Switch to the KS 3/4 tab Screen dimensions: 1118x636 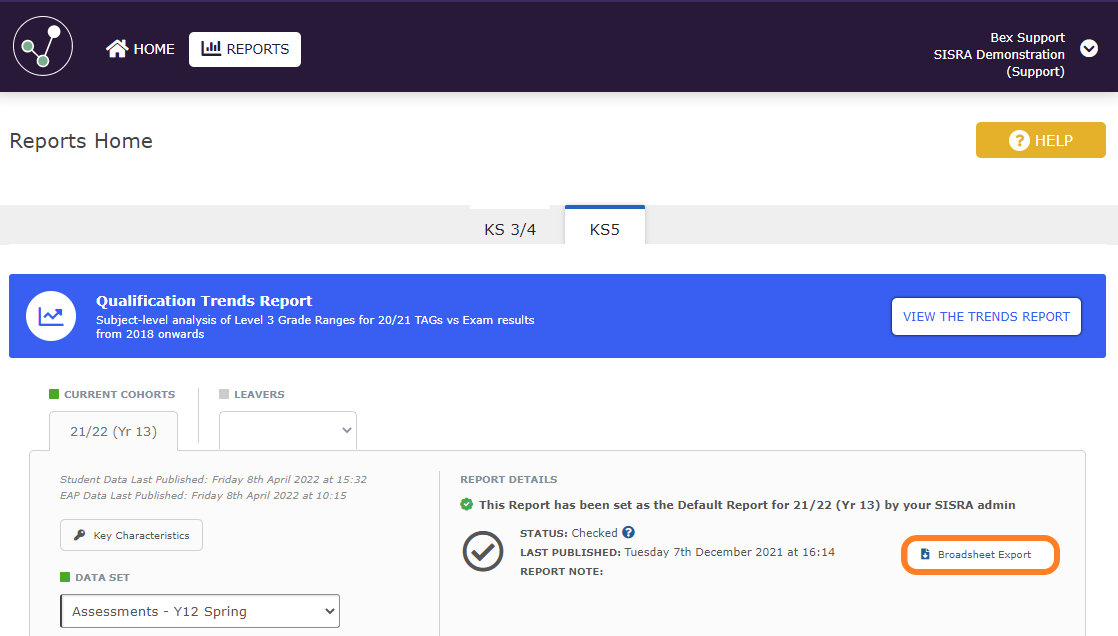[x=510, y=229]
